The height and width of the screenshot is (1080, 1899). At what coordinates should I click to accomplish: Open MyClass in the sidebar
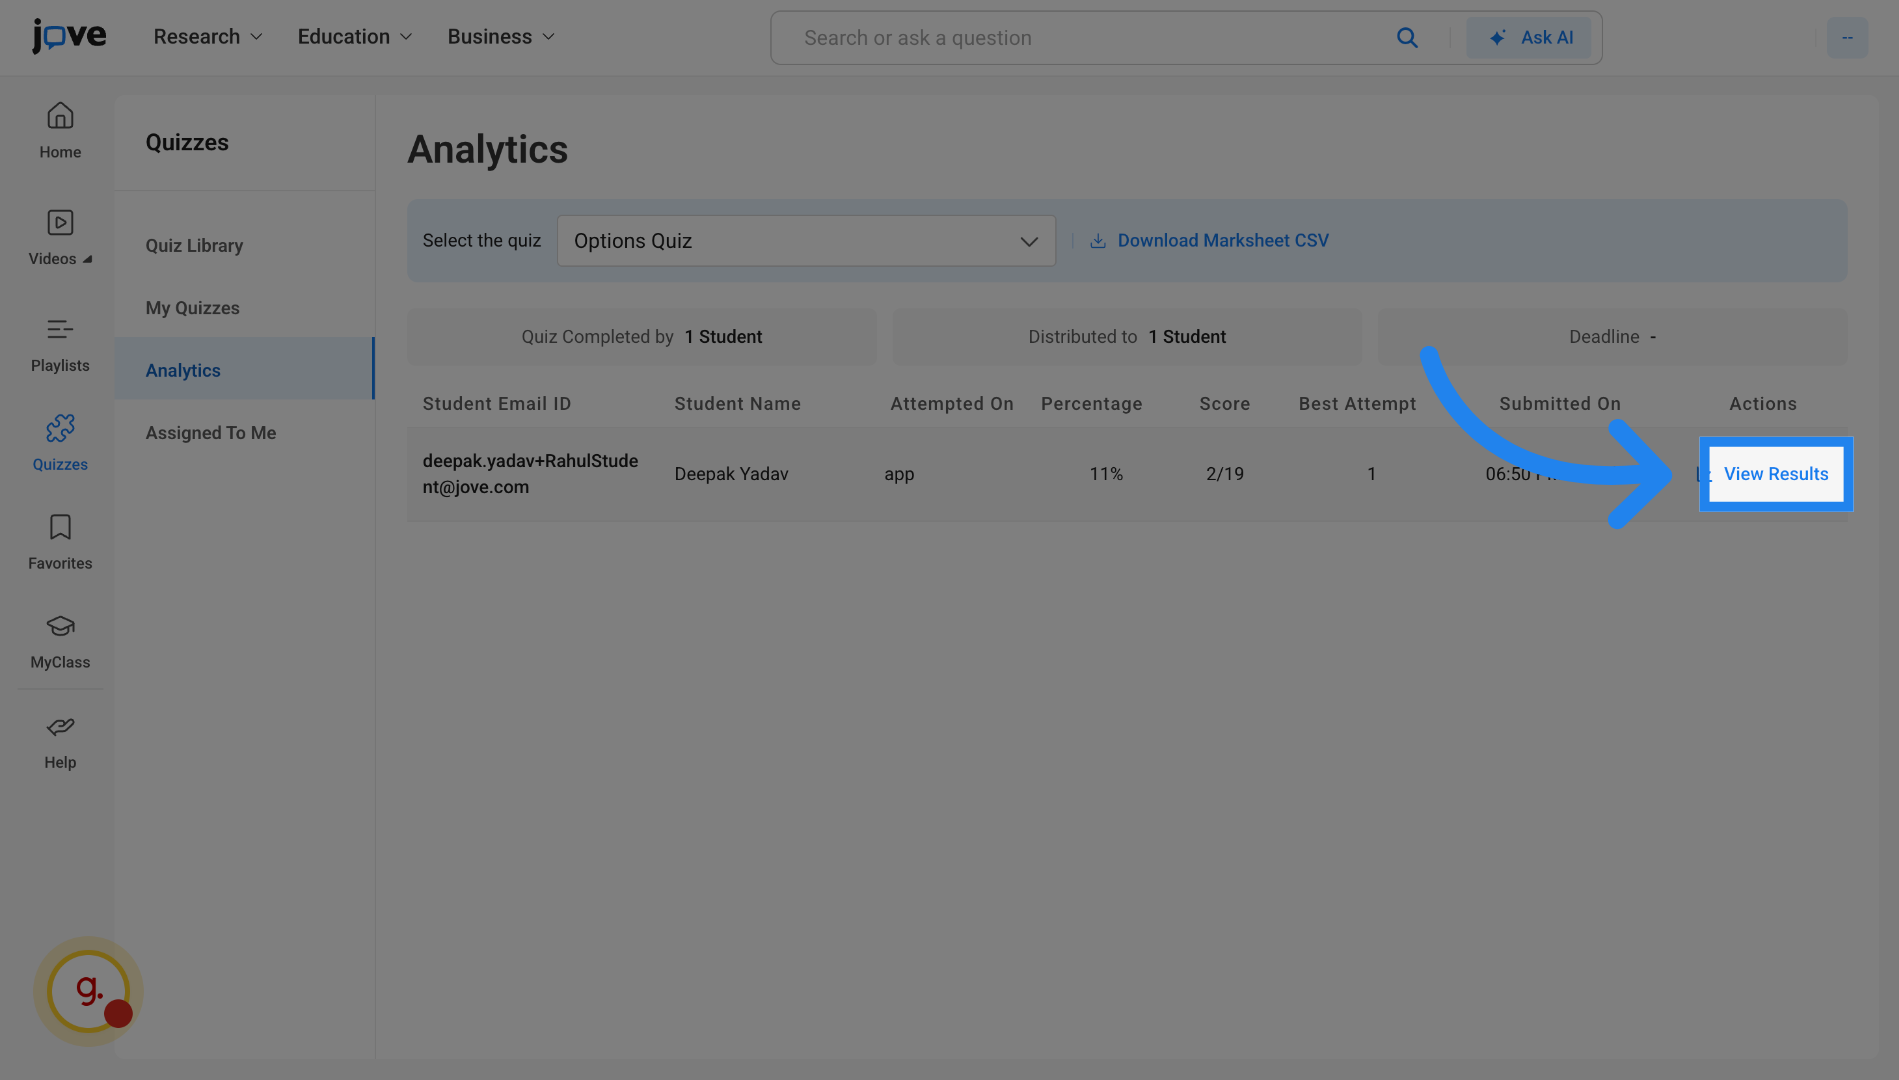(x=60, y=640)
